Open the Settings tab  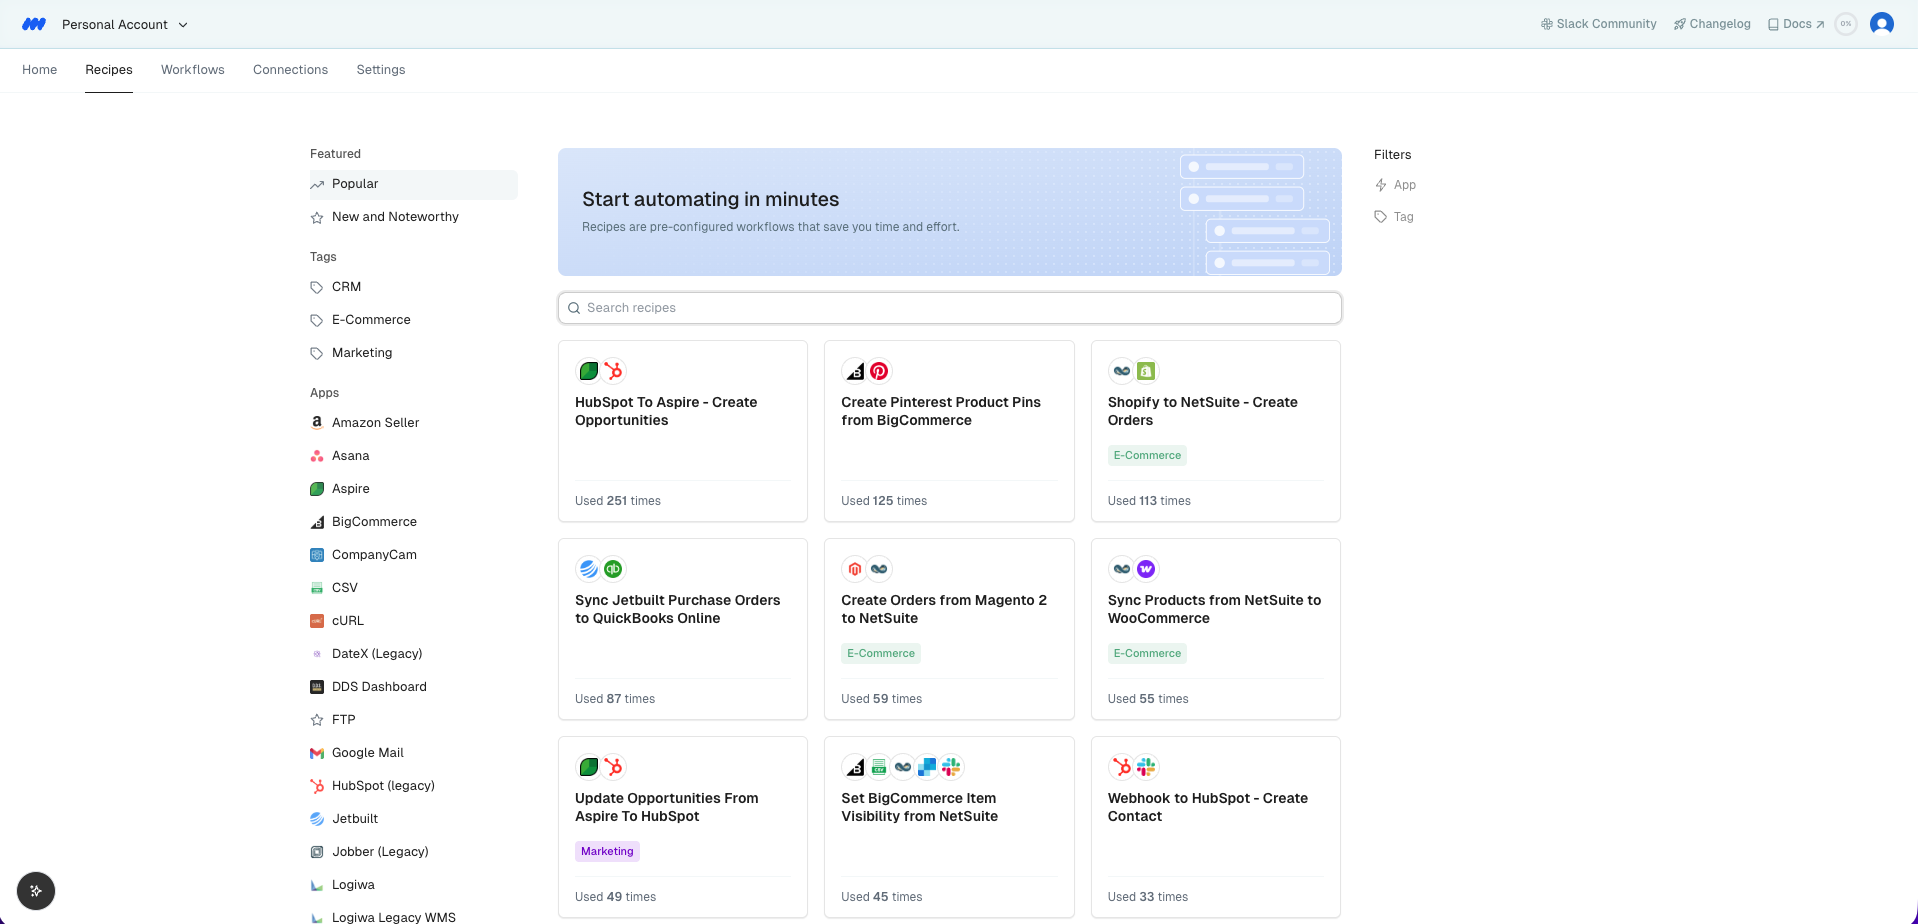[381, 70]
